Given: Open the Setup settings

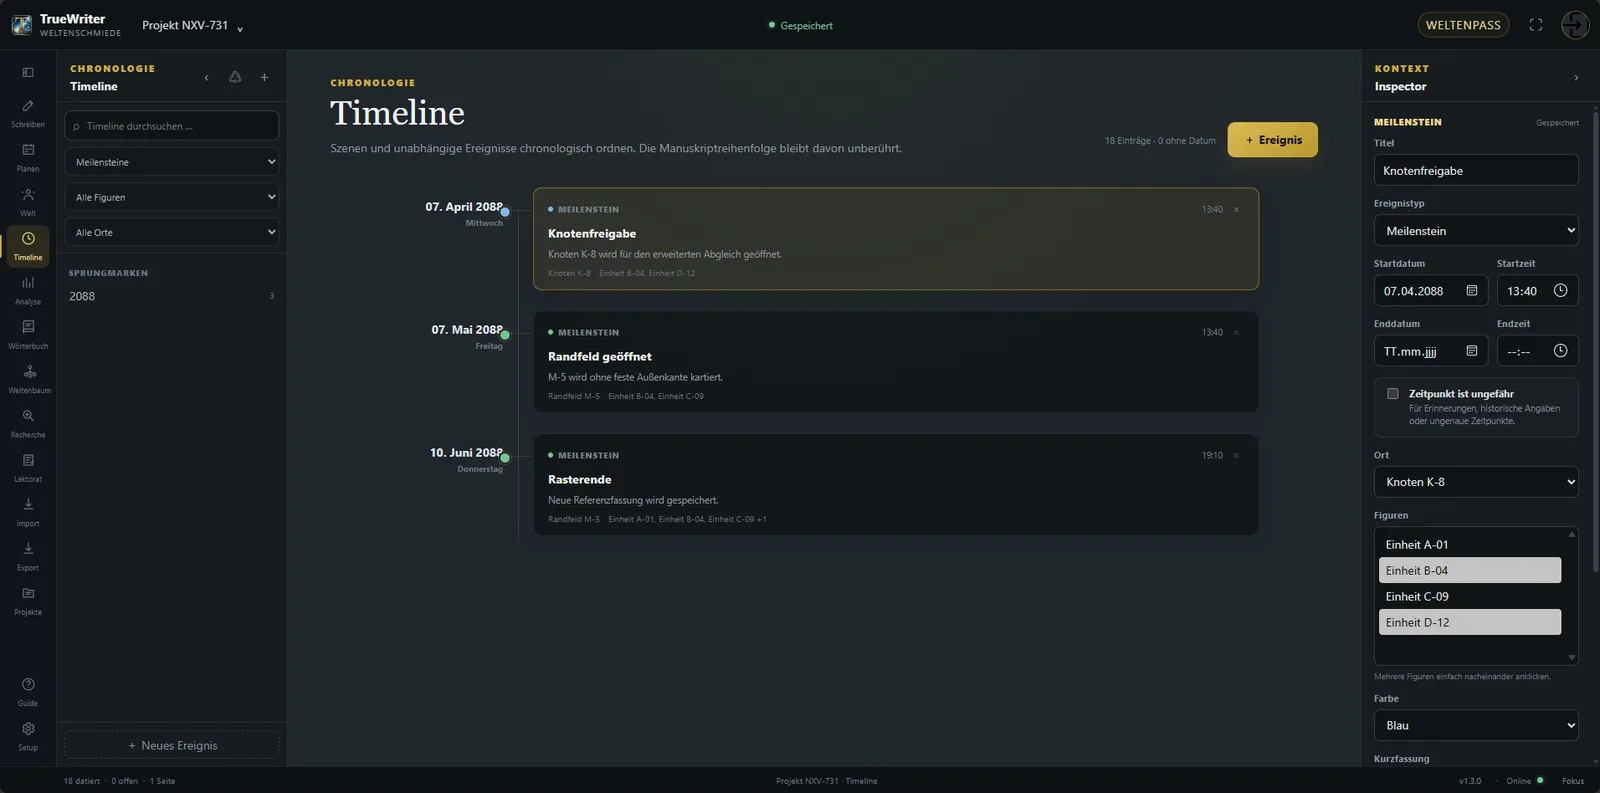Looking at the screenshot, I should (28, 736).
